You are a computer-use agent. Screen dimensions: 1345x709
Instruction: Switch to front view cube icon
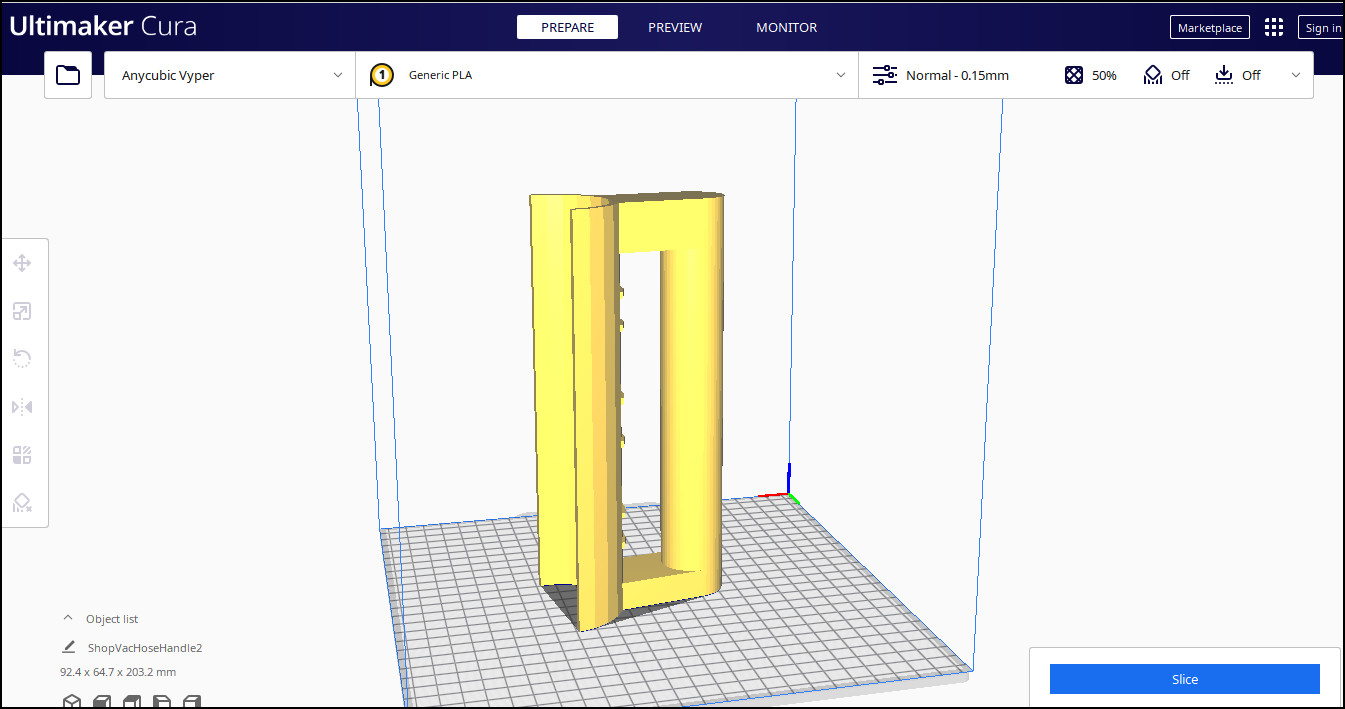102,701
